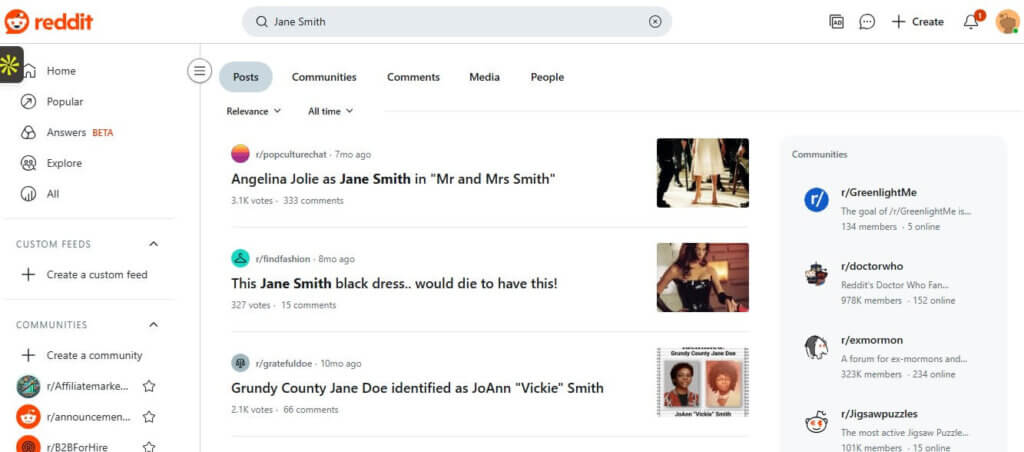Favorite r/announcements with the star

[x=149, y=417]
